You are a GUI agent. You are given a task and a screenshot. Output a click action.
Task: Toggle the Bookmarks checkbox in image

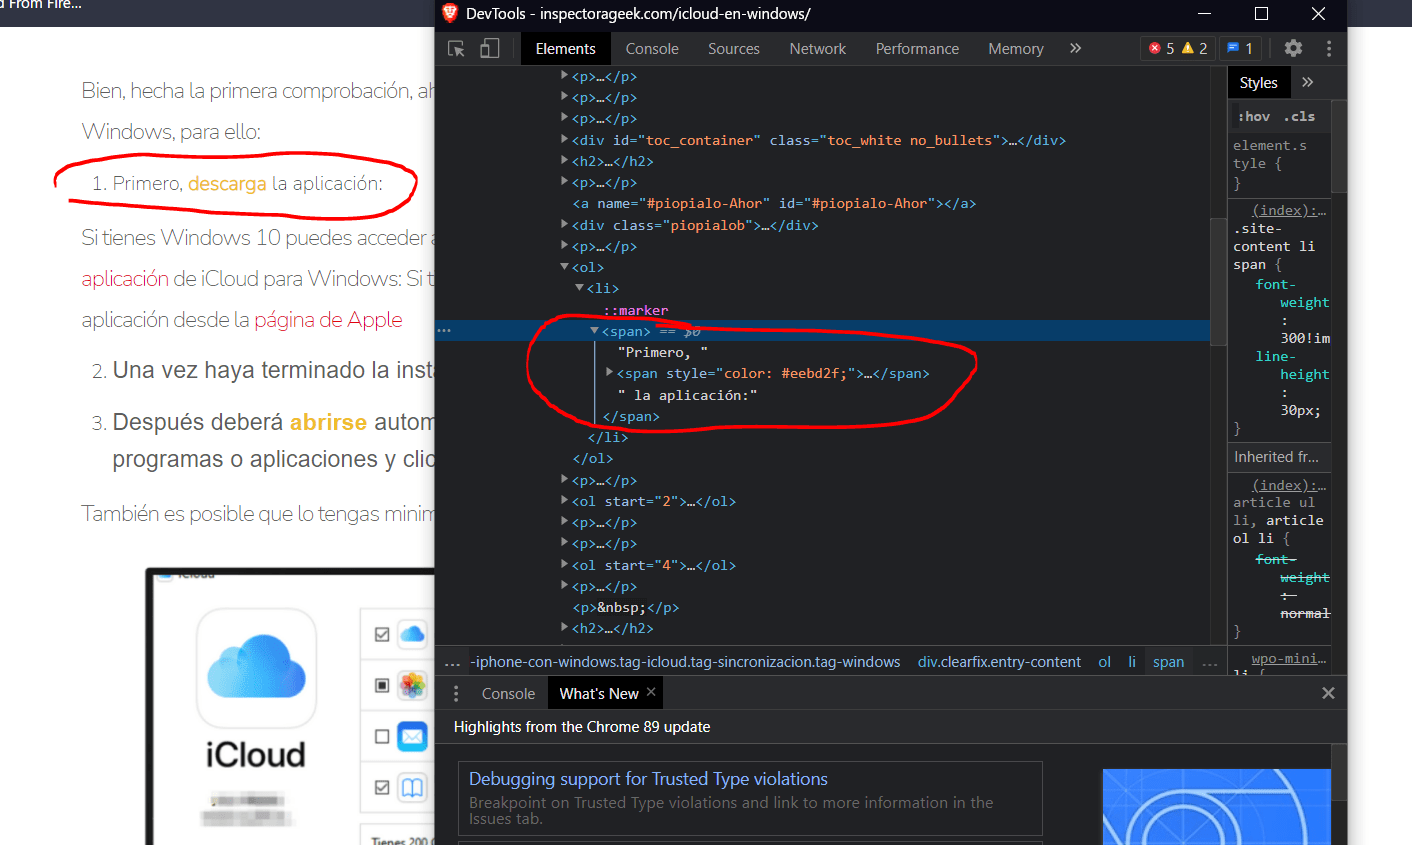(x=382, y=787)
